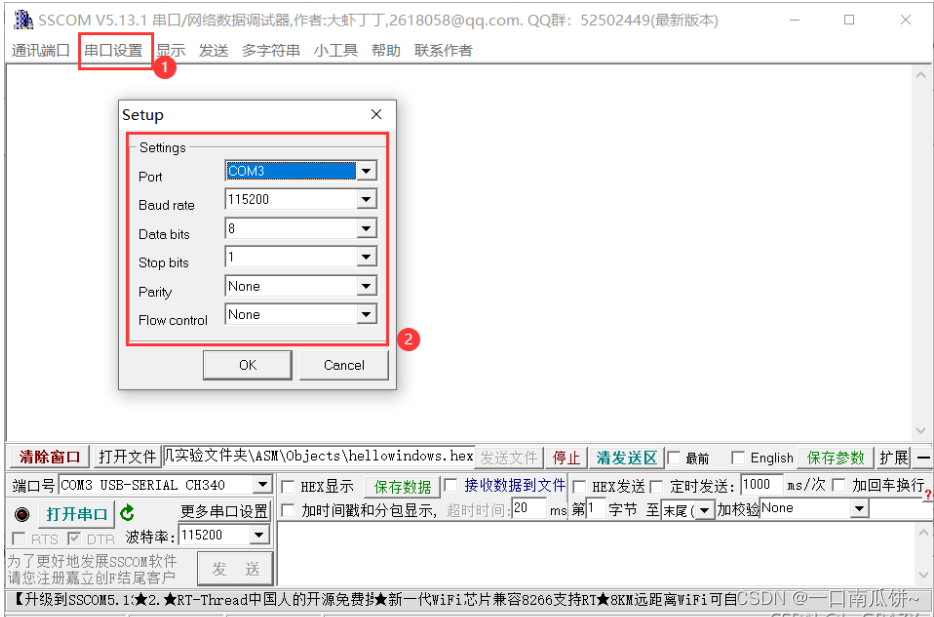This screenshot has width=934, height=617.
Task: Click the send text input area
Action: pyautogui.click(x=596, y=553)
